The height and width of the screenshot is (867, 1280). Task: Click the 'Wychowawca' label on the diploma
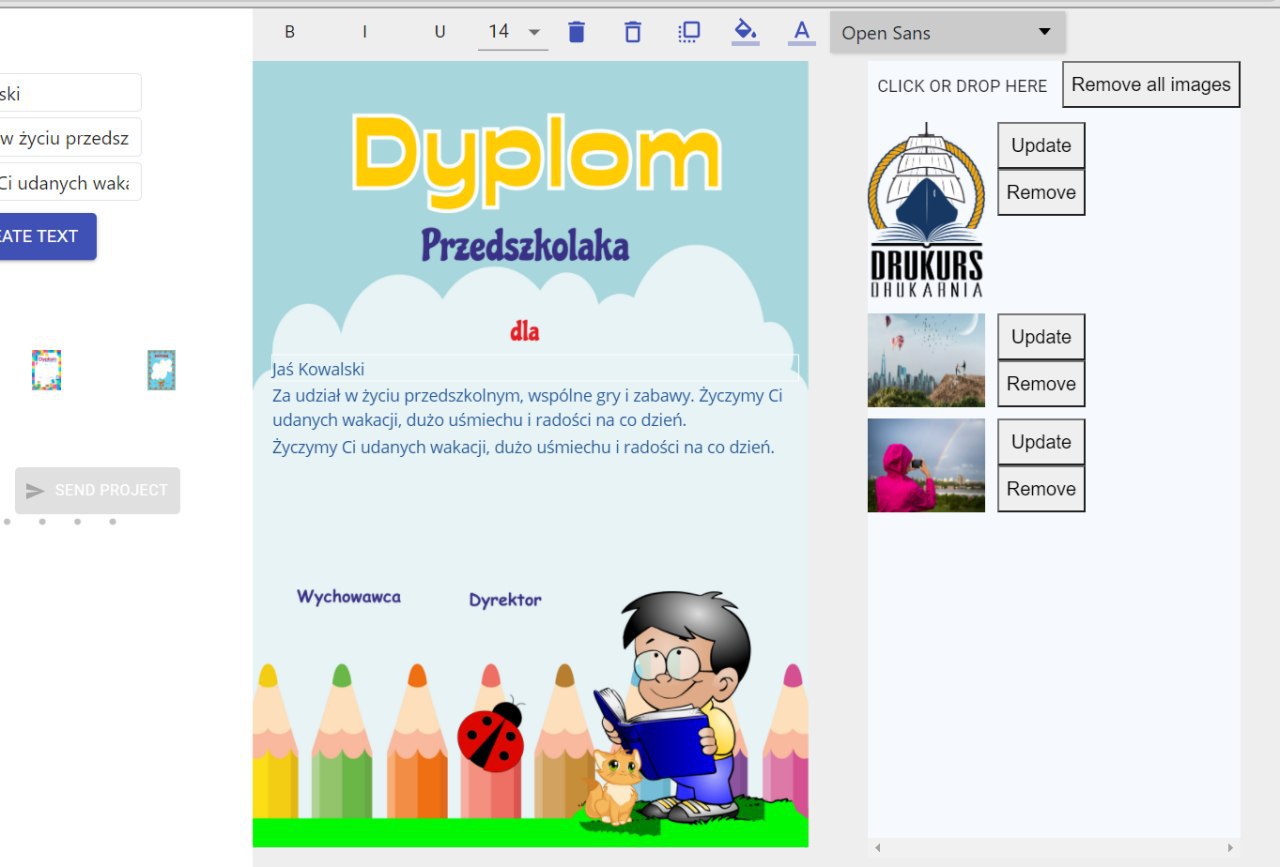tap(349, 597)
